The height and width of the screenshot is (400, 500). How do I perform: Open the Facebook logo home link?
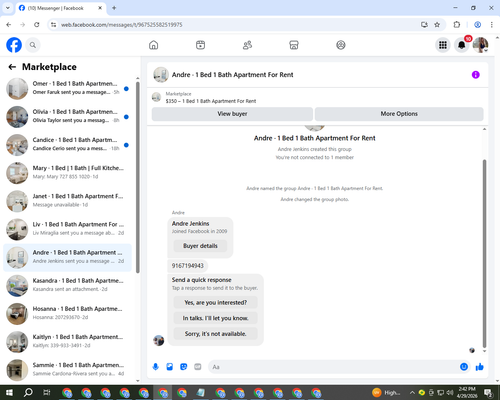pyautogui.click(x=14, y=45)
